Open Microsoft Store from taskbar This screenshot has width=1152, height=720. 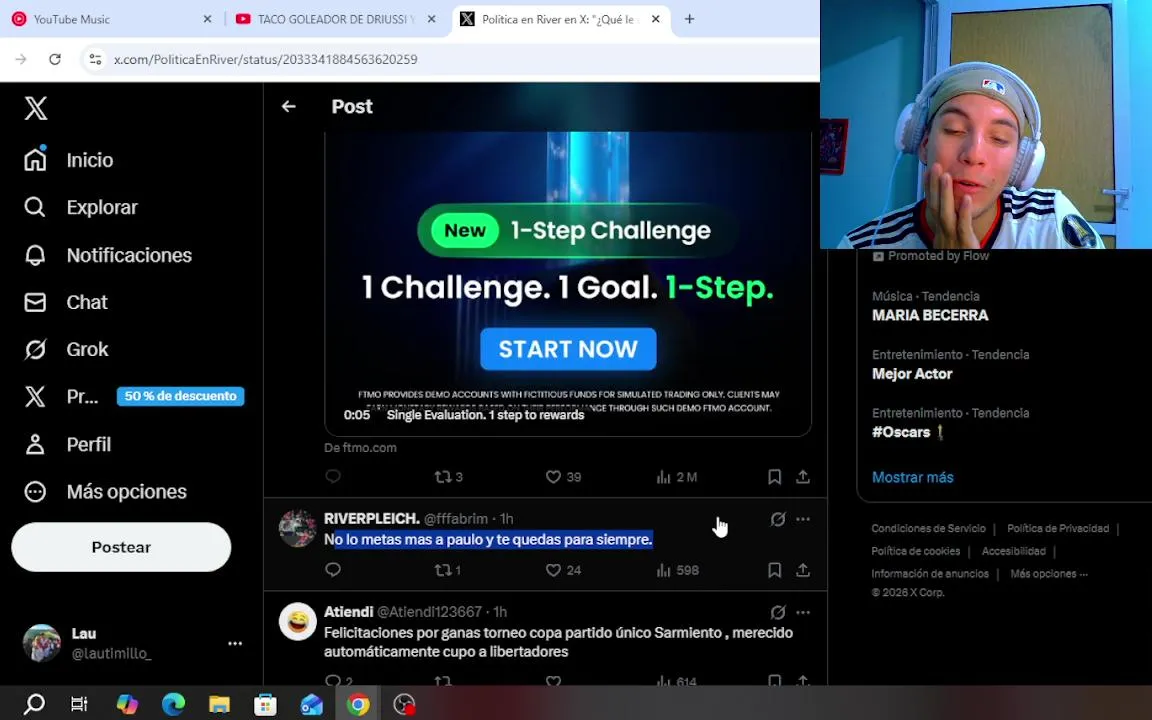coord(265,705)
